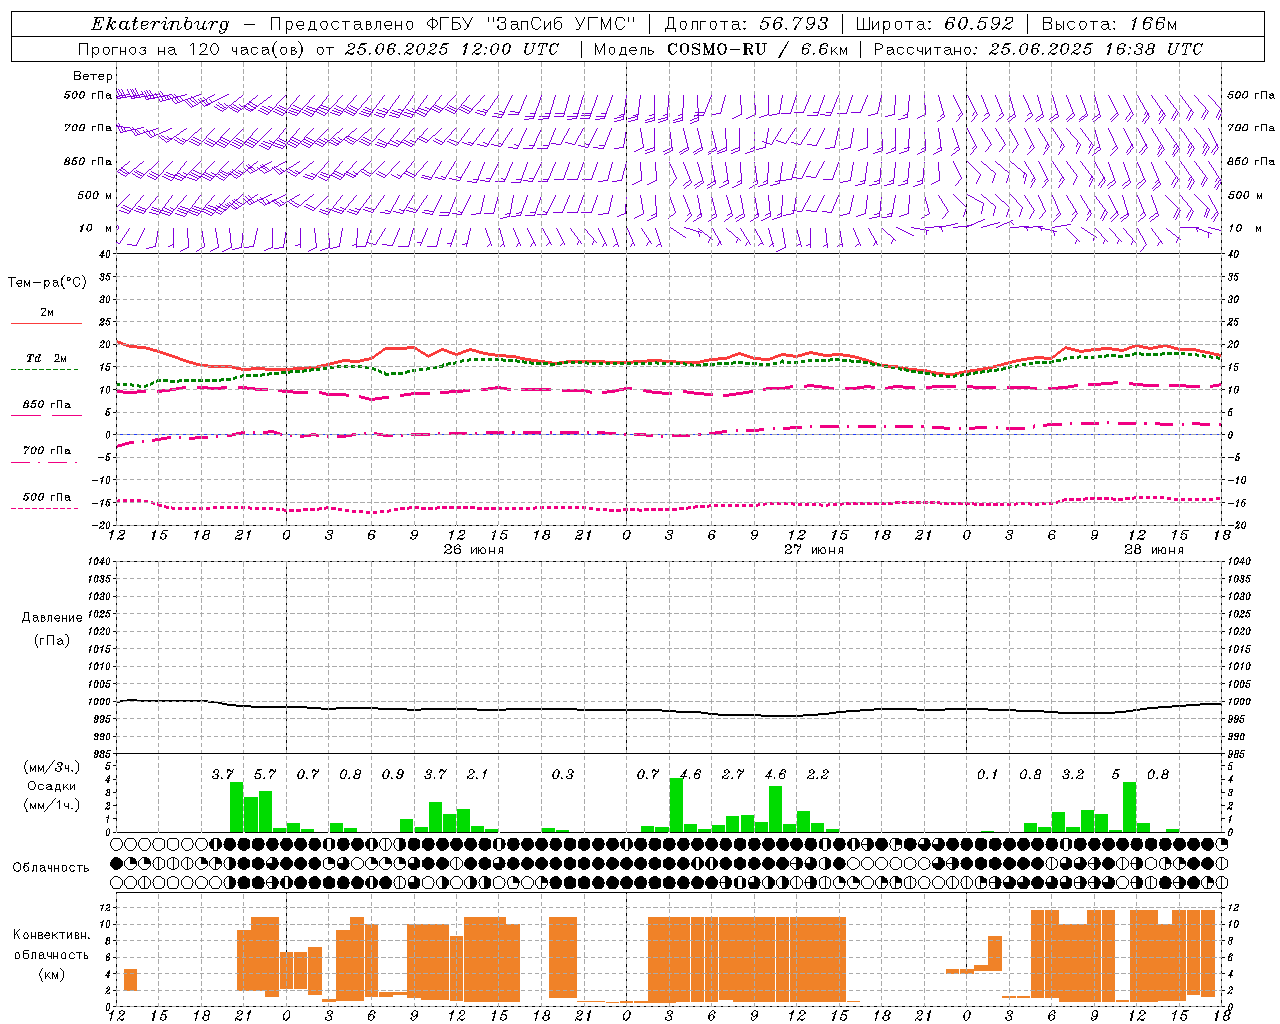Click the 'Конвективн.' convective cloud label
Image resolution: width=1280 pixels, height=1024 pixels.
point(51,935)
